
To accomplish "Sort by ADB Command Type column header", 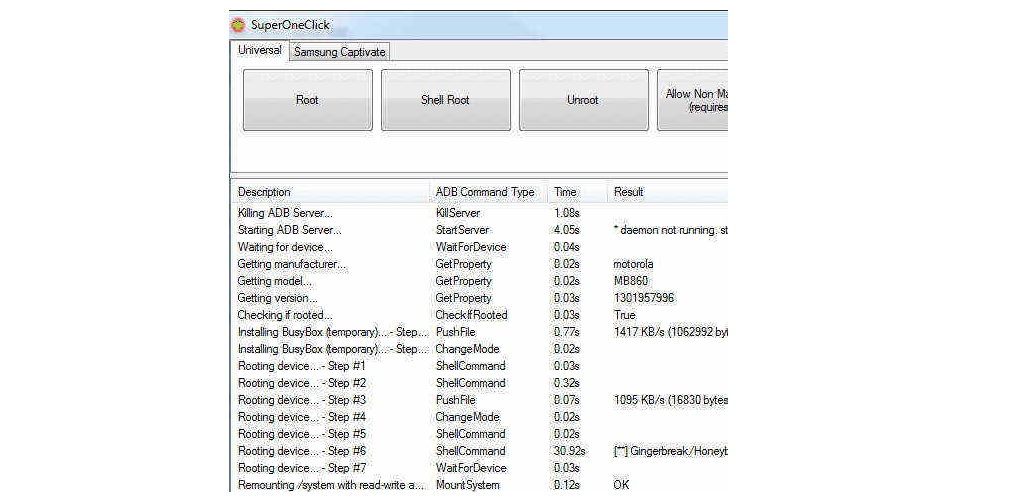I will pos(485,192).
